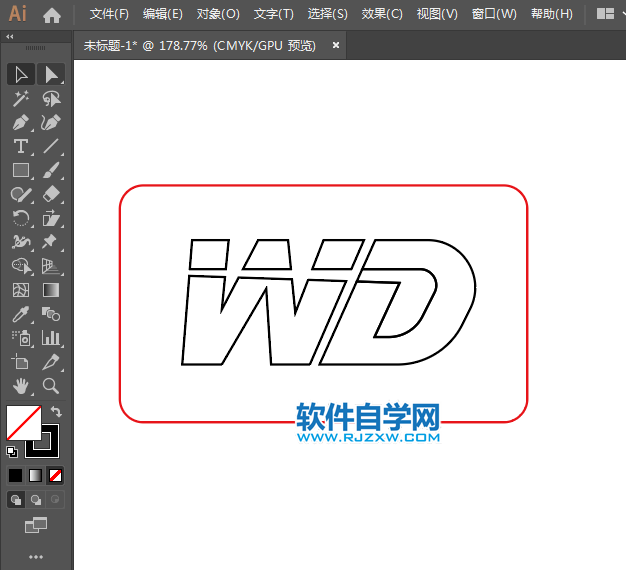Screen dimensions: 626x570
Task: Pick the Gradient tool
Action: tap(51, 290)
